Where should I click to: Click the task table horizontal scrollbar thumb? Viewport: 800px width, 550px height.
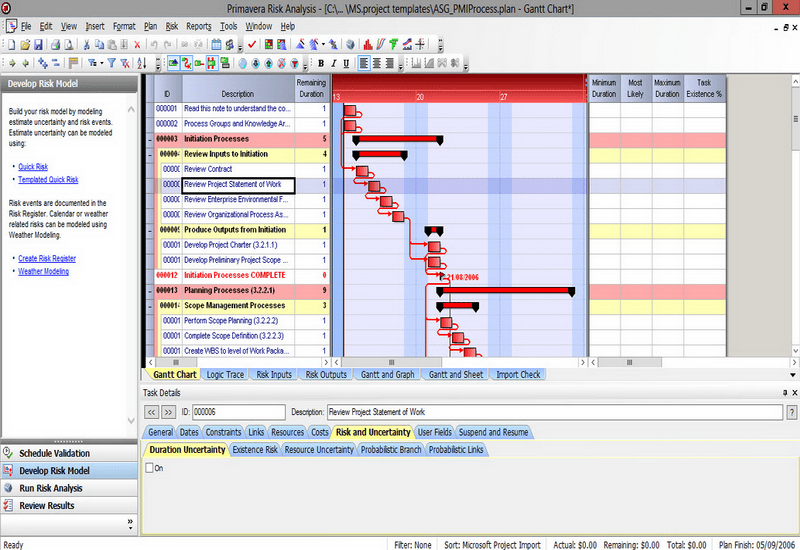176,362
